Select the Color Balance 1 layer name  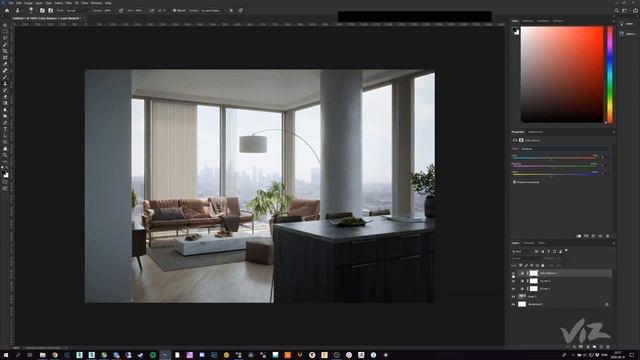[x=548, y=273]
